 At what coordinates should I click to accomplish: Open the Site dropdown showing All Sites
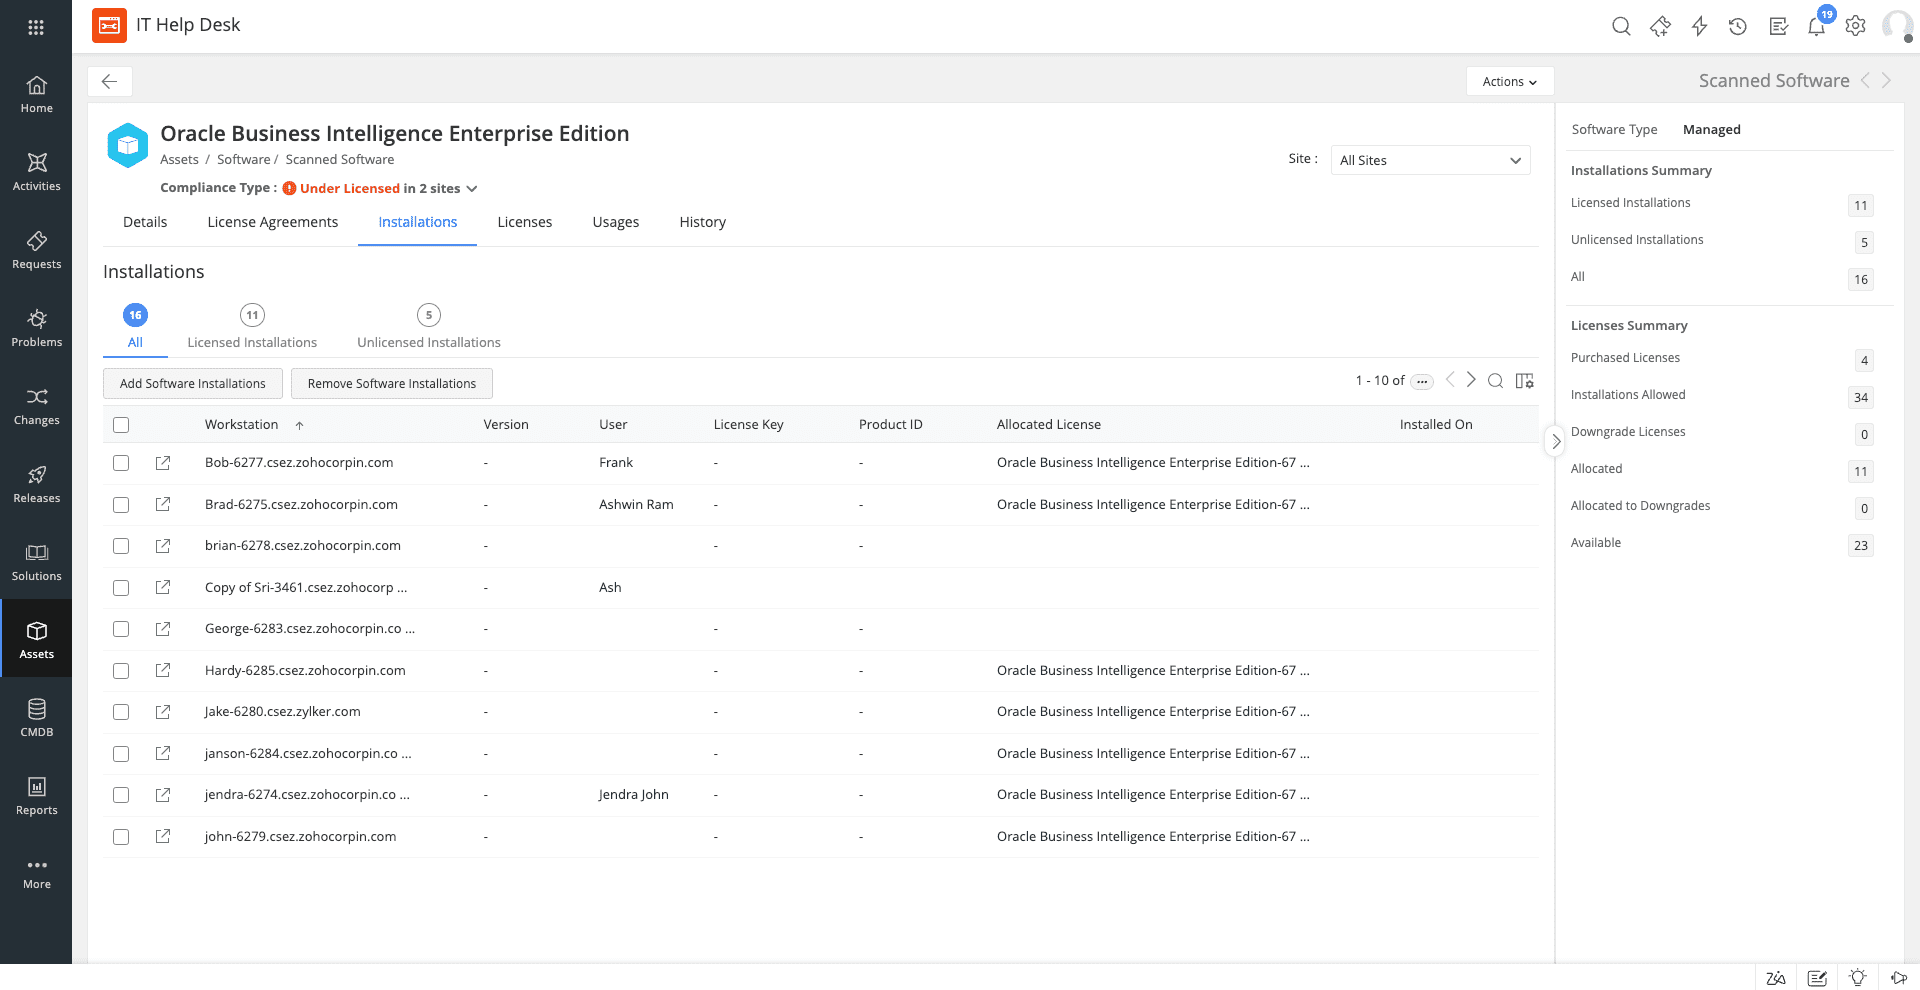(x=1430, y=160)
